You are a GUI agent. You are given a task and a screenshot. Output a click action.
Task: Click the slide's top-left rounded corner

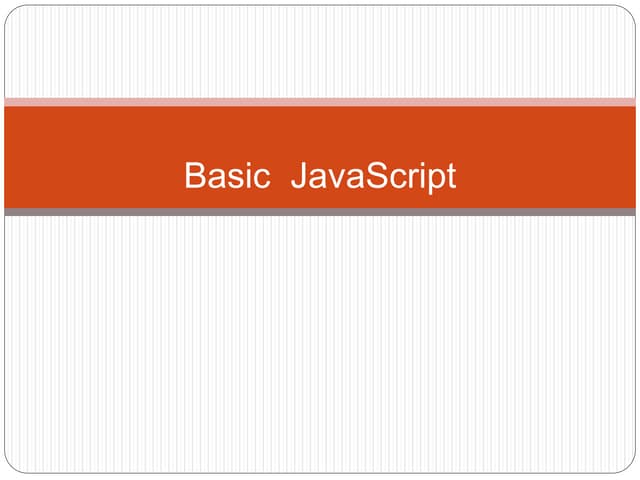(x=10, y=11)
